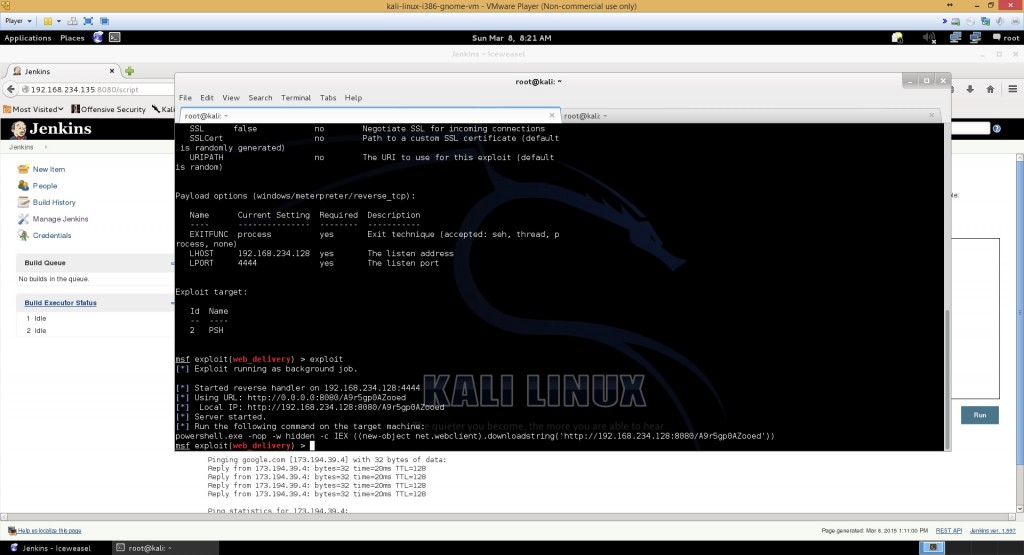Click the muted volume icon in panel
1024x555 pixels.
click(929, 37)
